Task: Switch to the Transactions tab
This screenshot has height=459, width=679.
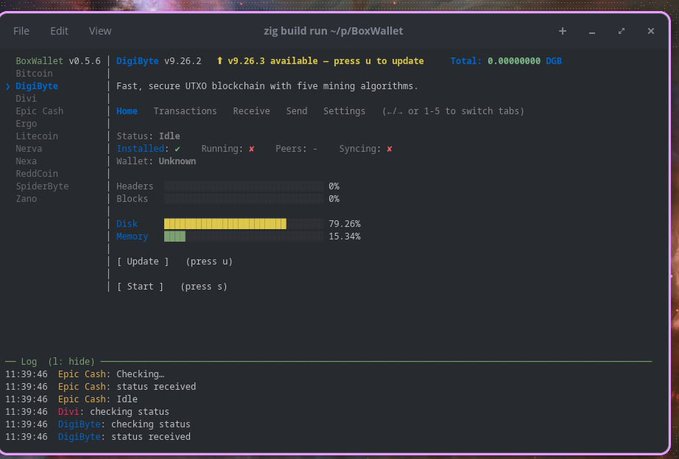Action: 185,111
